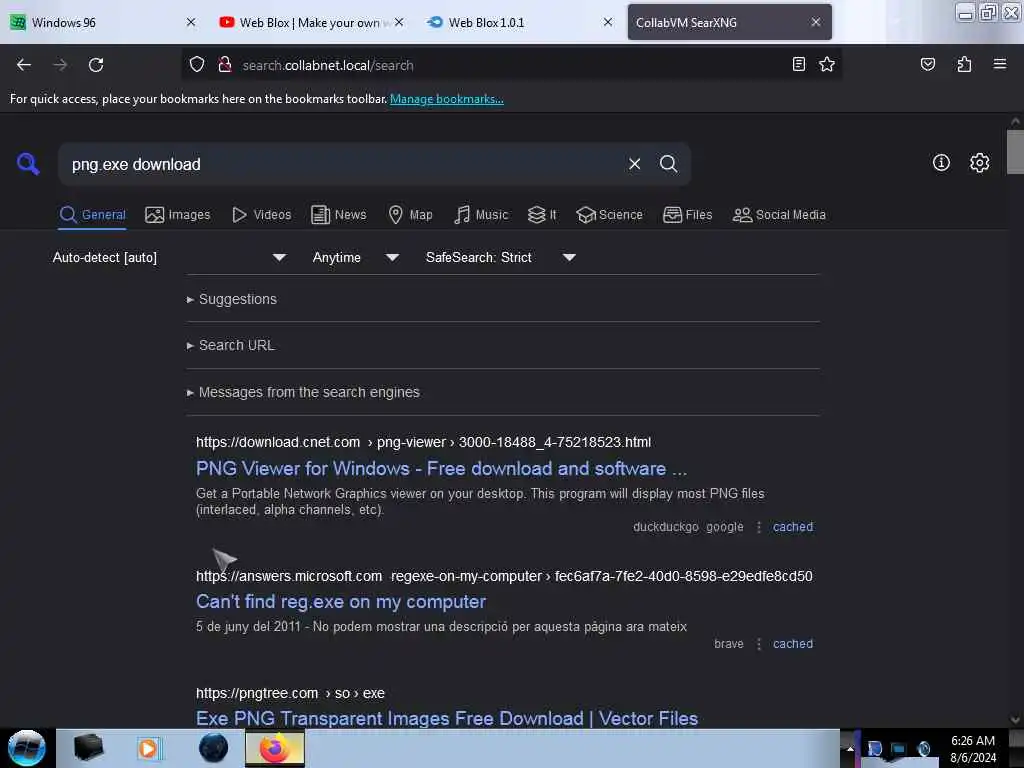The height and width of the screenshot is (768, 1024).
Task: Click the page vertical scrollbar thumb
Action: [1015, 152]
